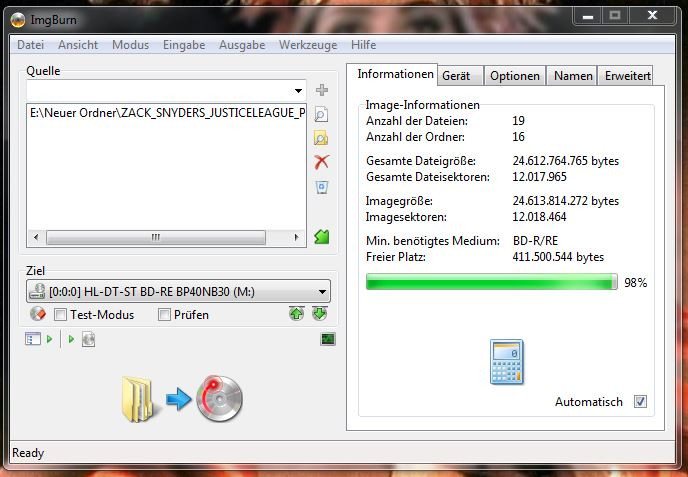The height and width of the screenshot is (477, 688).
Task: Browse for a file with the magnifier icon
Action: (321, 115)
